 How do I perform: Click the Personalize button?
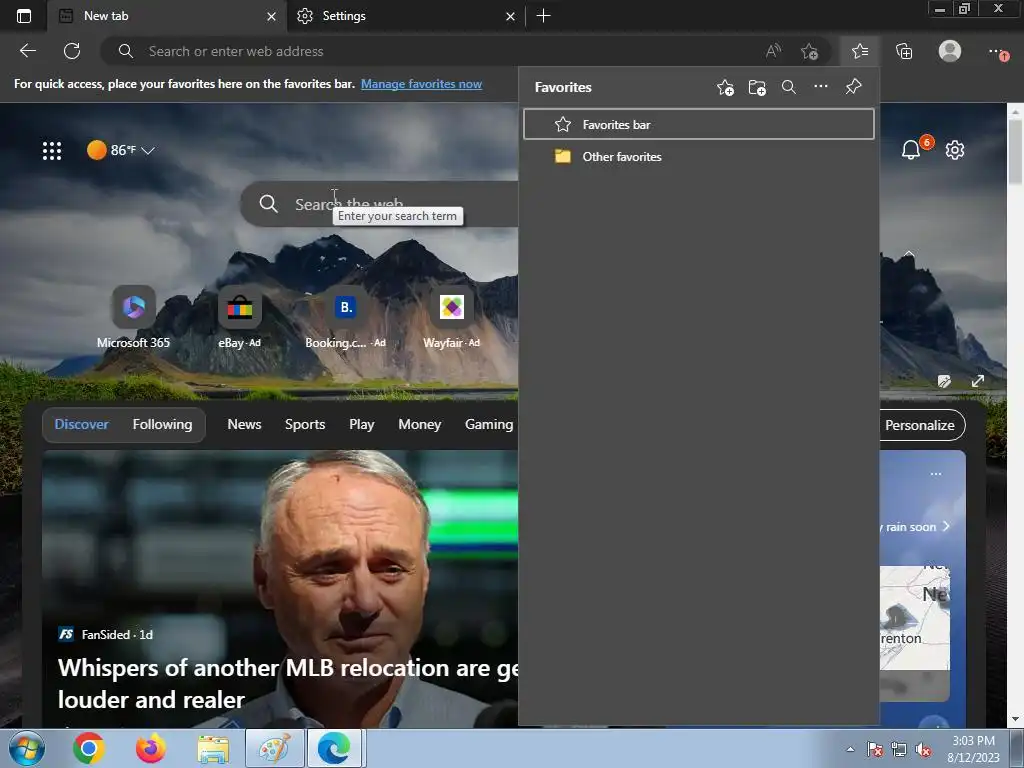click(920, 425)
